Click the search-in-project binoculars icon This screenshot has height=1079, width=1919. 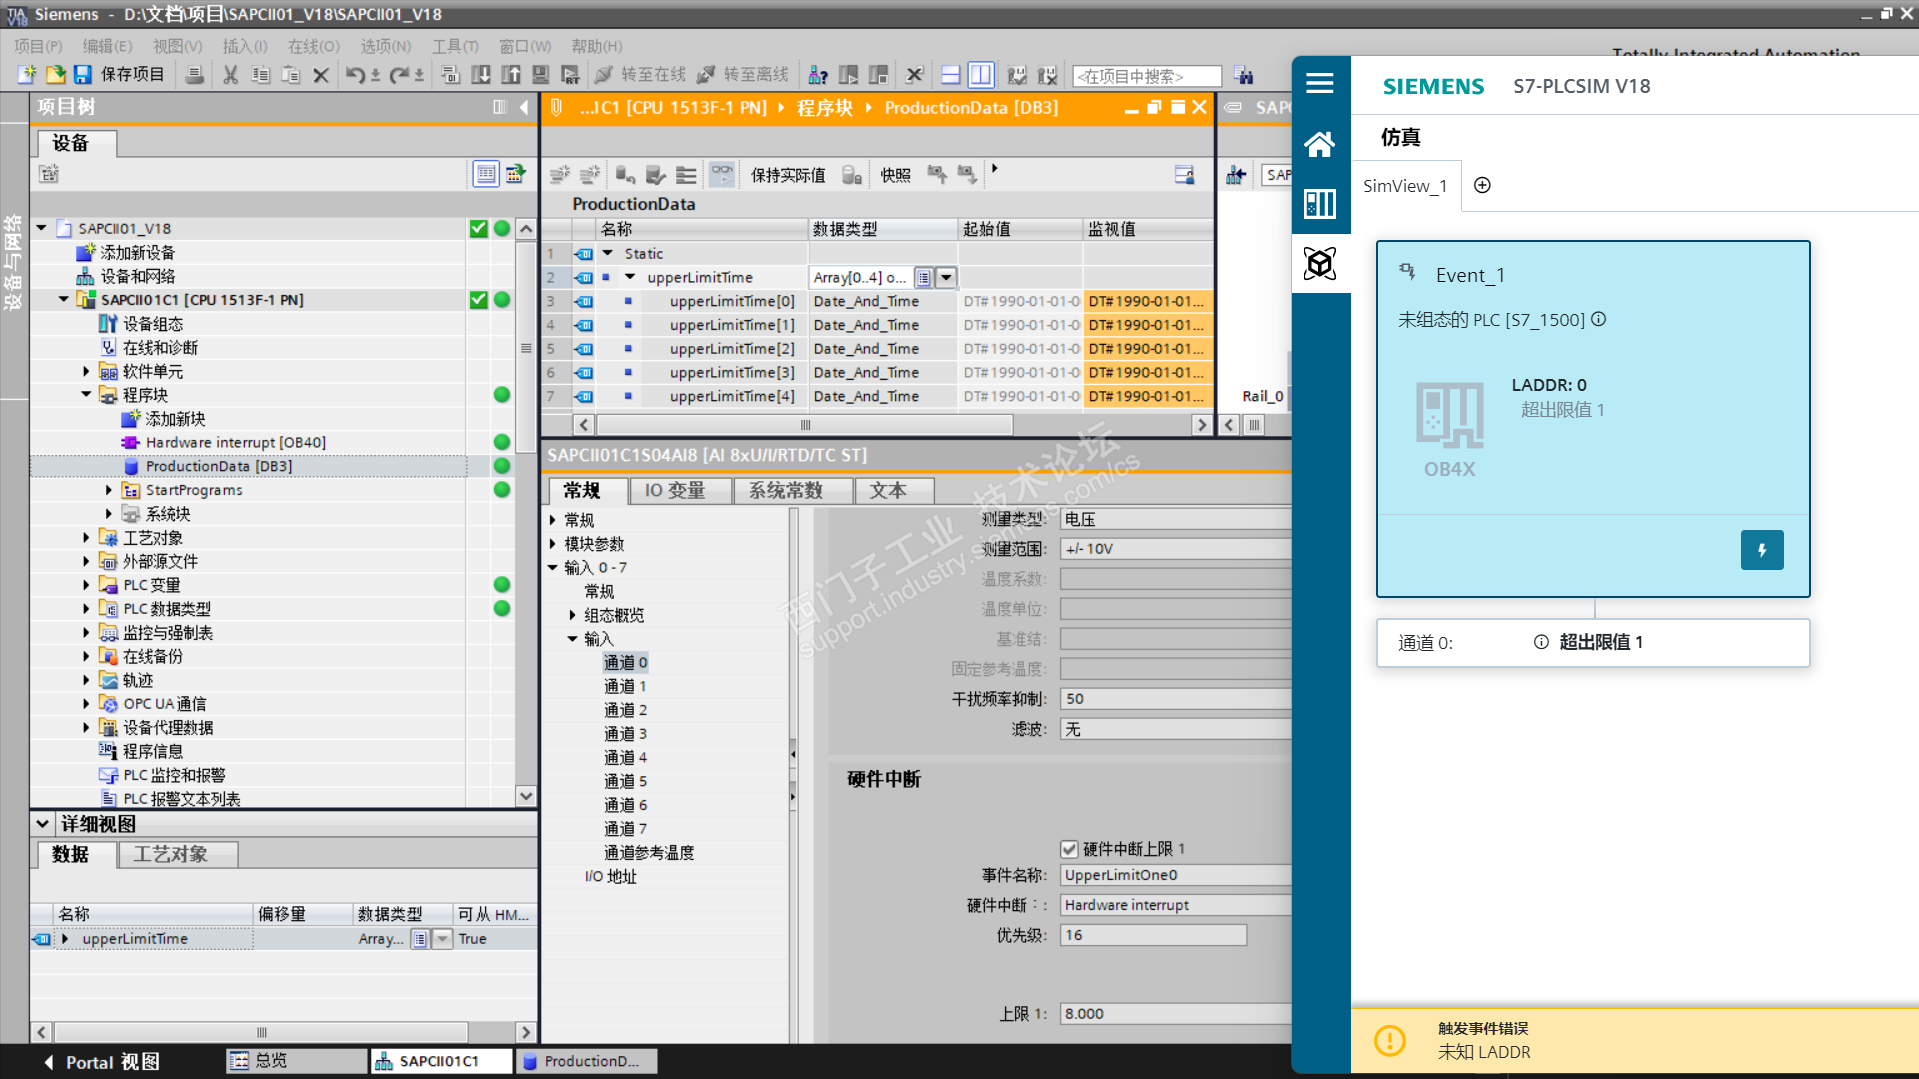(x=1244, y=75)
